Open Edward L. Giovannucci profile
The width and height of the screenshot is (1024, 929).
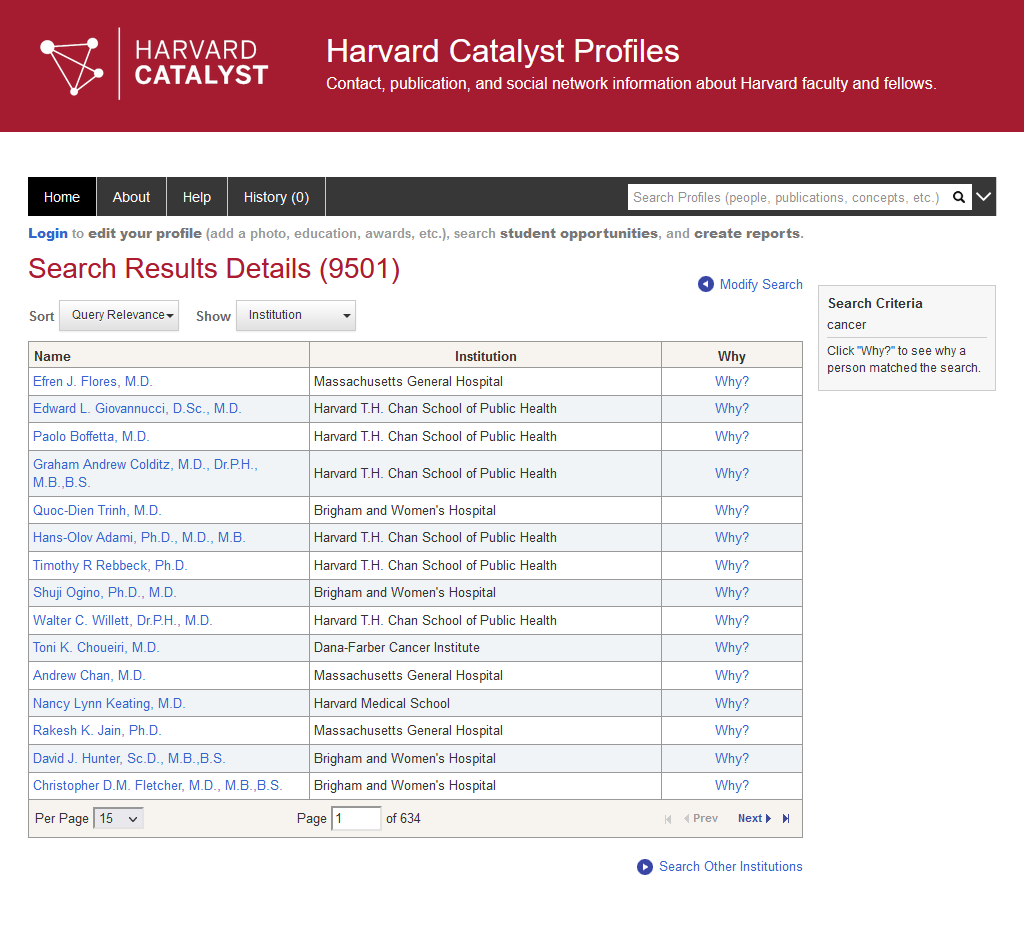pyautogui.click(x=137, y=409)
